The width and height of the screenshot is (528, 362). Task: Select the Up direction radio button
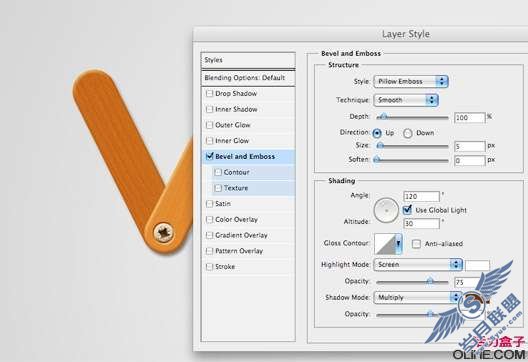pyautogui.click(x=377, y=133)
